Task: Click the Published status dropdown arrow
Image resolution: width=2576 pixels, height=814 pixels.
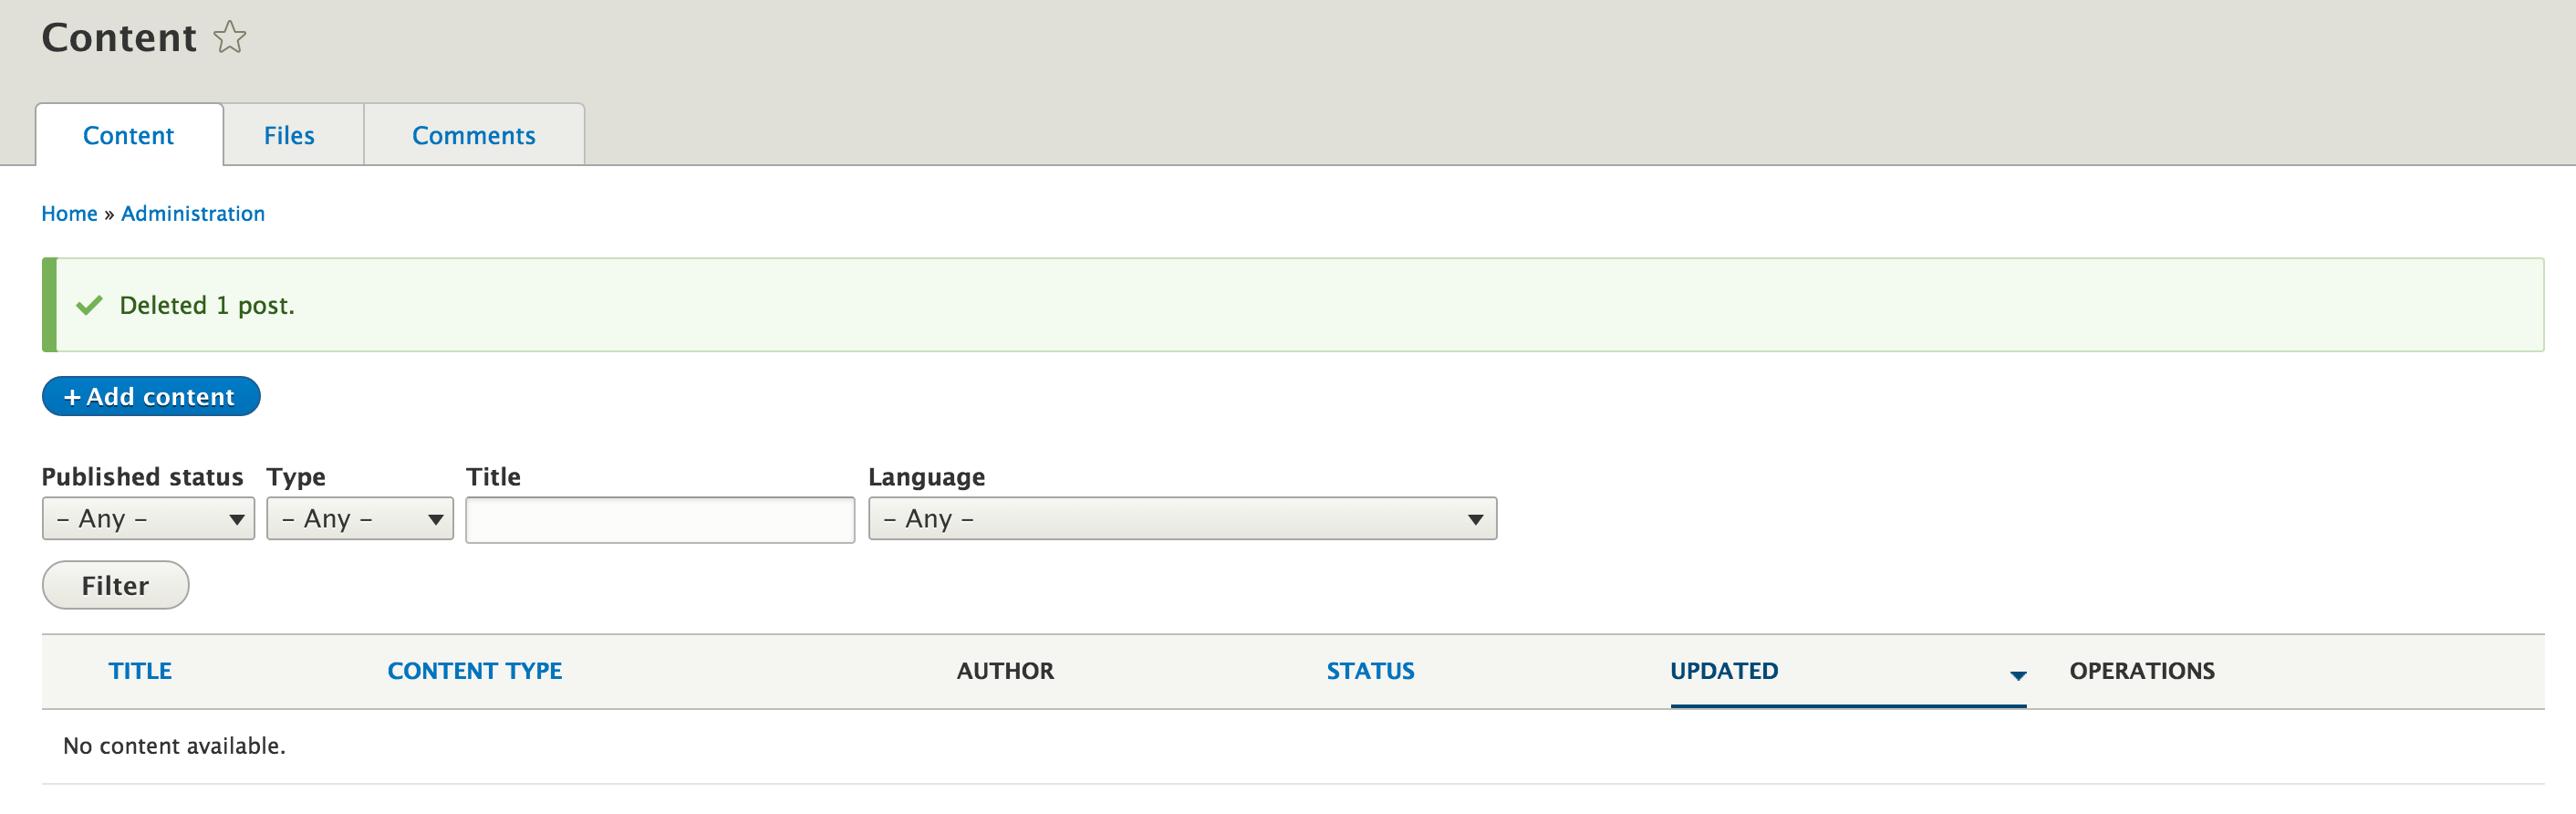Action: pos(237,518)
